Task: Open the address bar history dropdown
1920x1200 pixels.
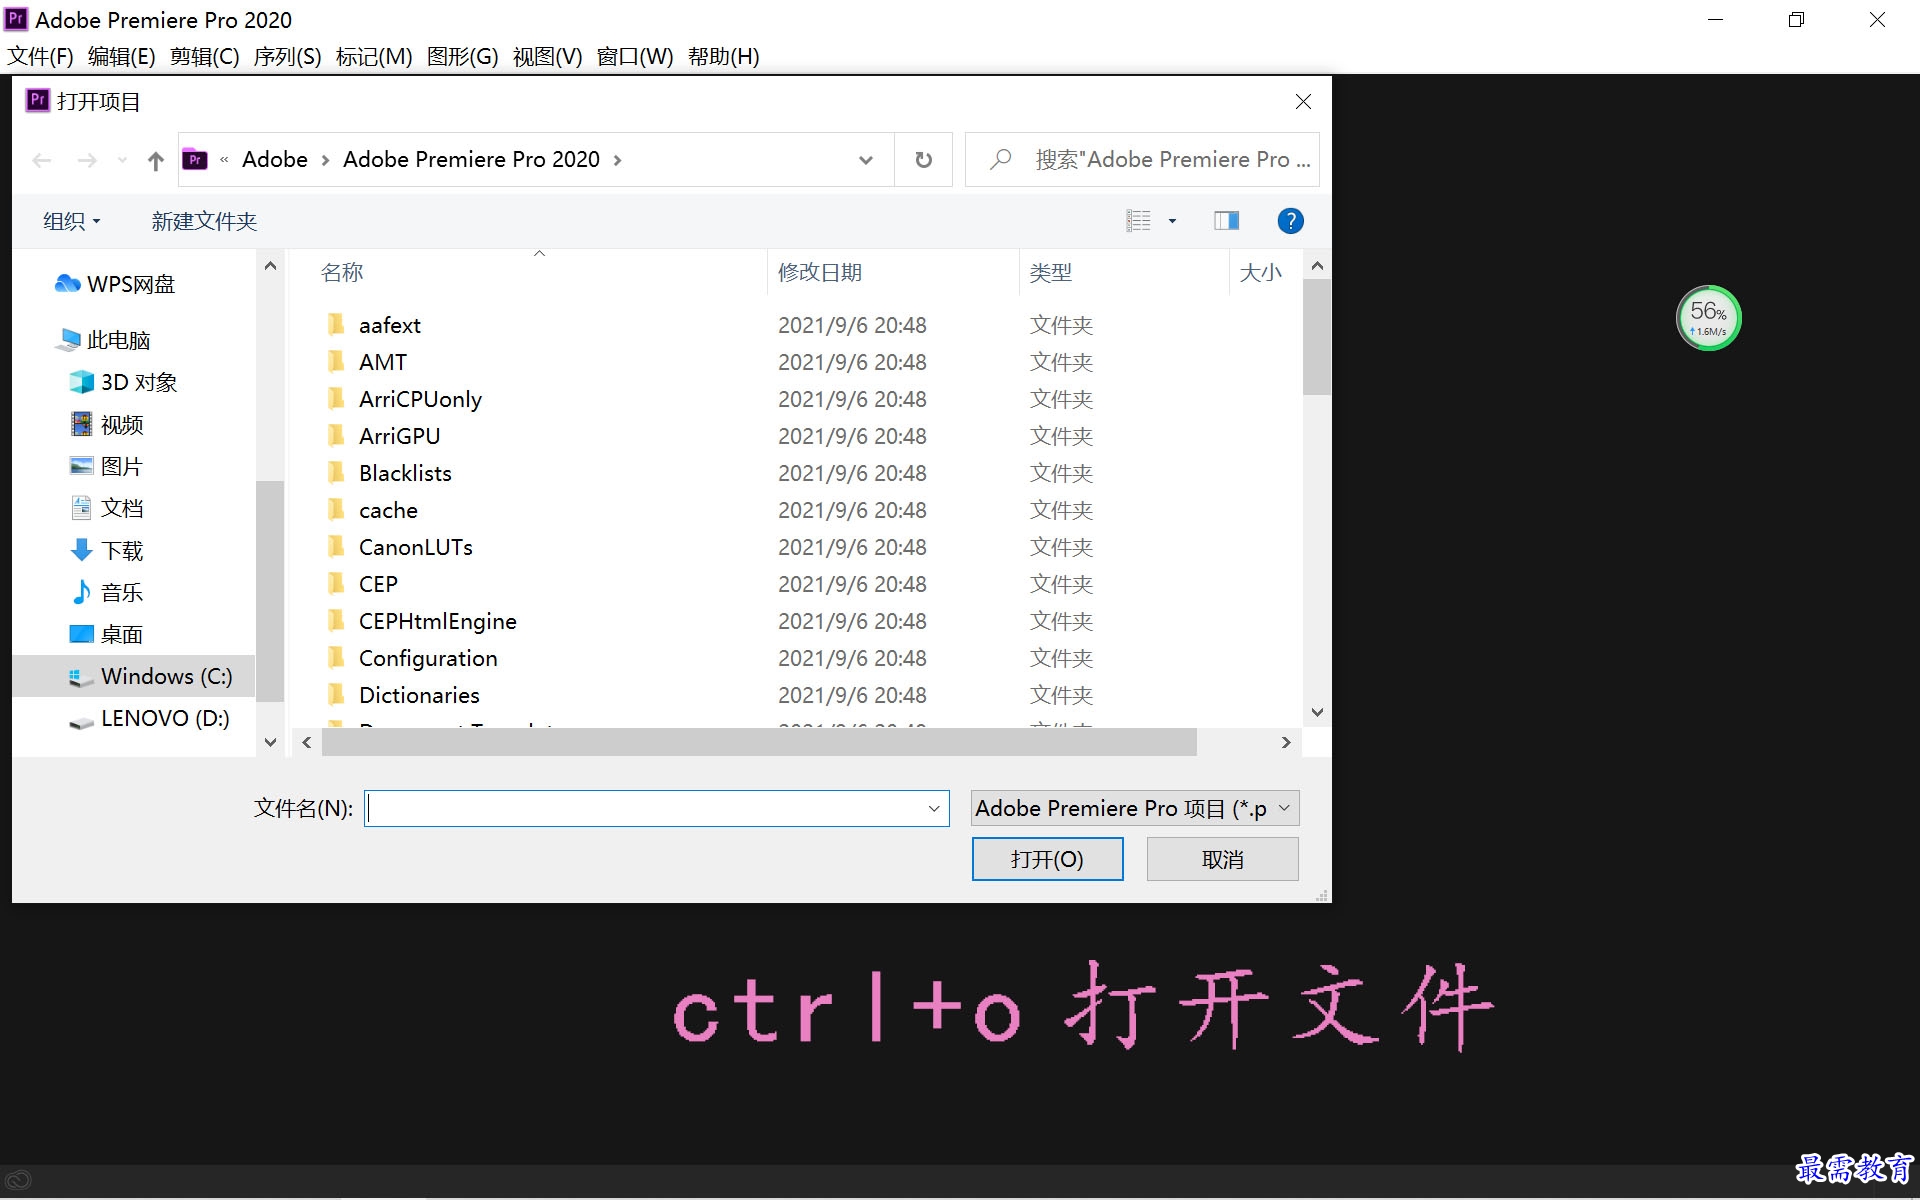Action: coord(866,160)
